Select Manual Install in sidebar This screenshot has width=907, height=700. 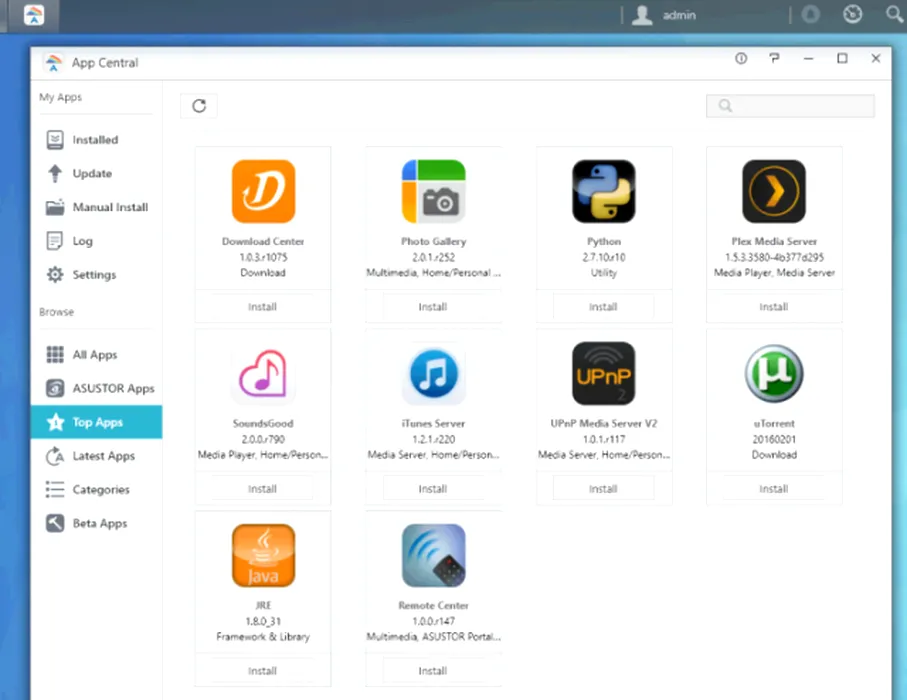pyautogui.click(x=96, y=207)
